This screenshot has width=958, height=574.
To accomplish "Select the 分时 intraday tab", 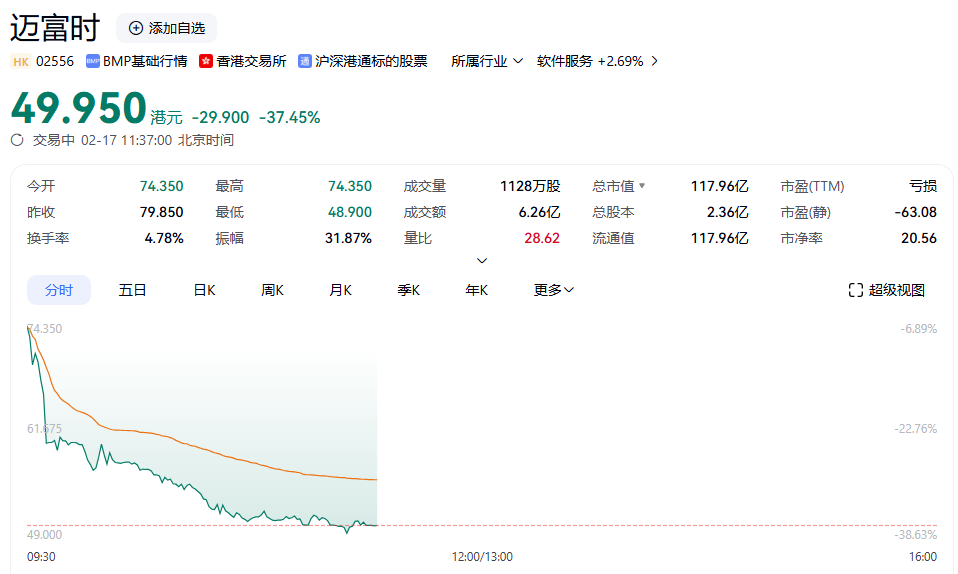I will pyautogui.click(x=59, y=290).
